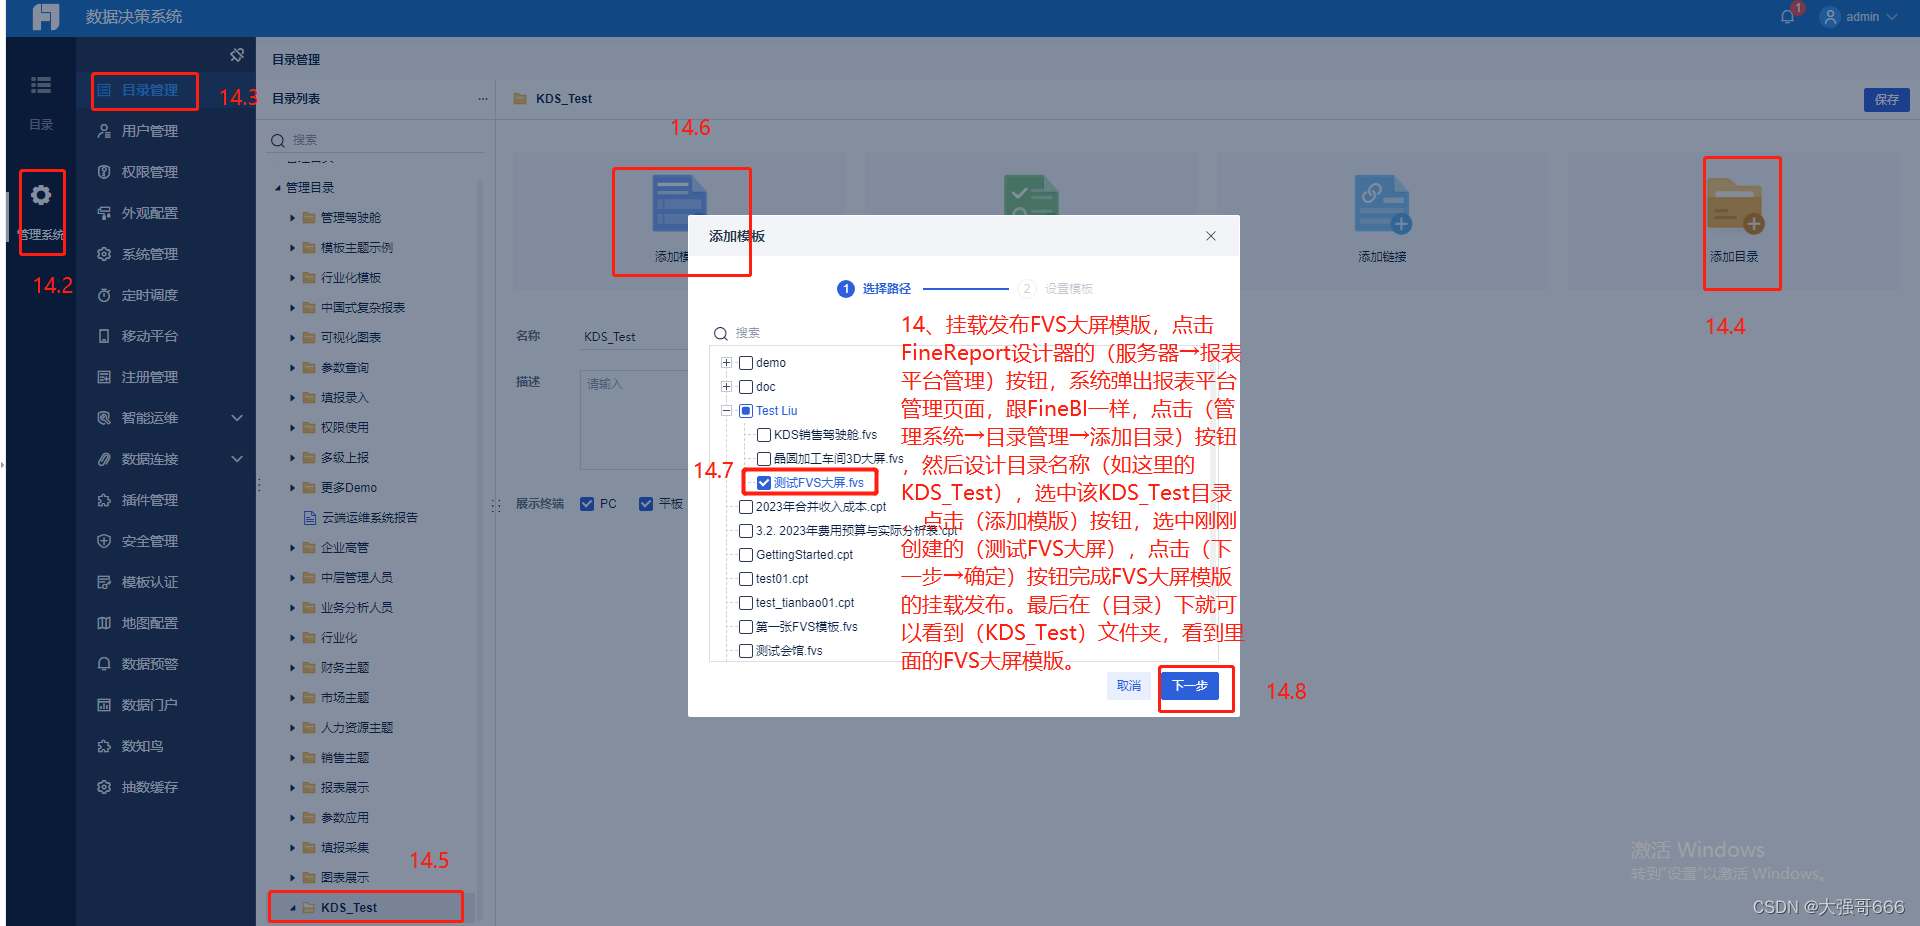Open the notification bell icon
Screen dimensions: 1920x926
click(1787, 17)
